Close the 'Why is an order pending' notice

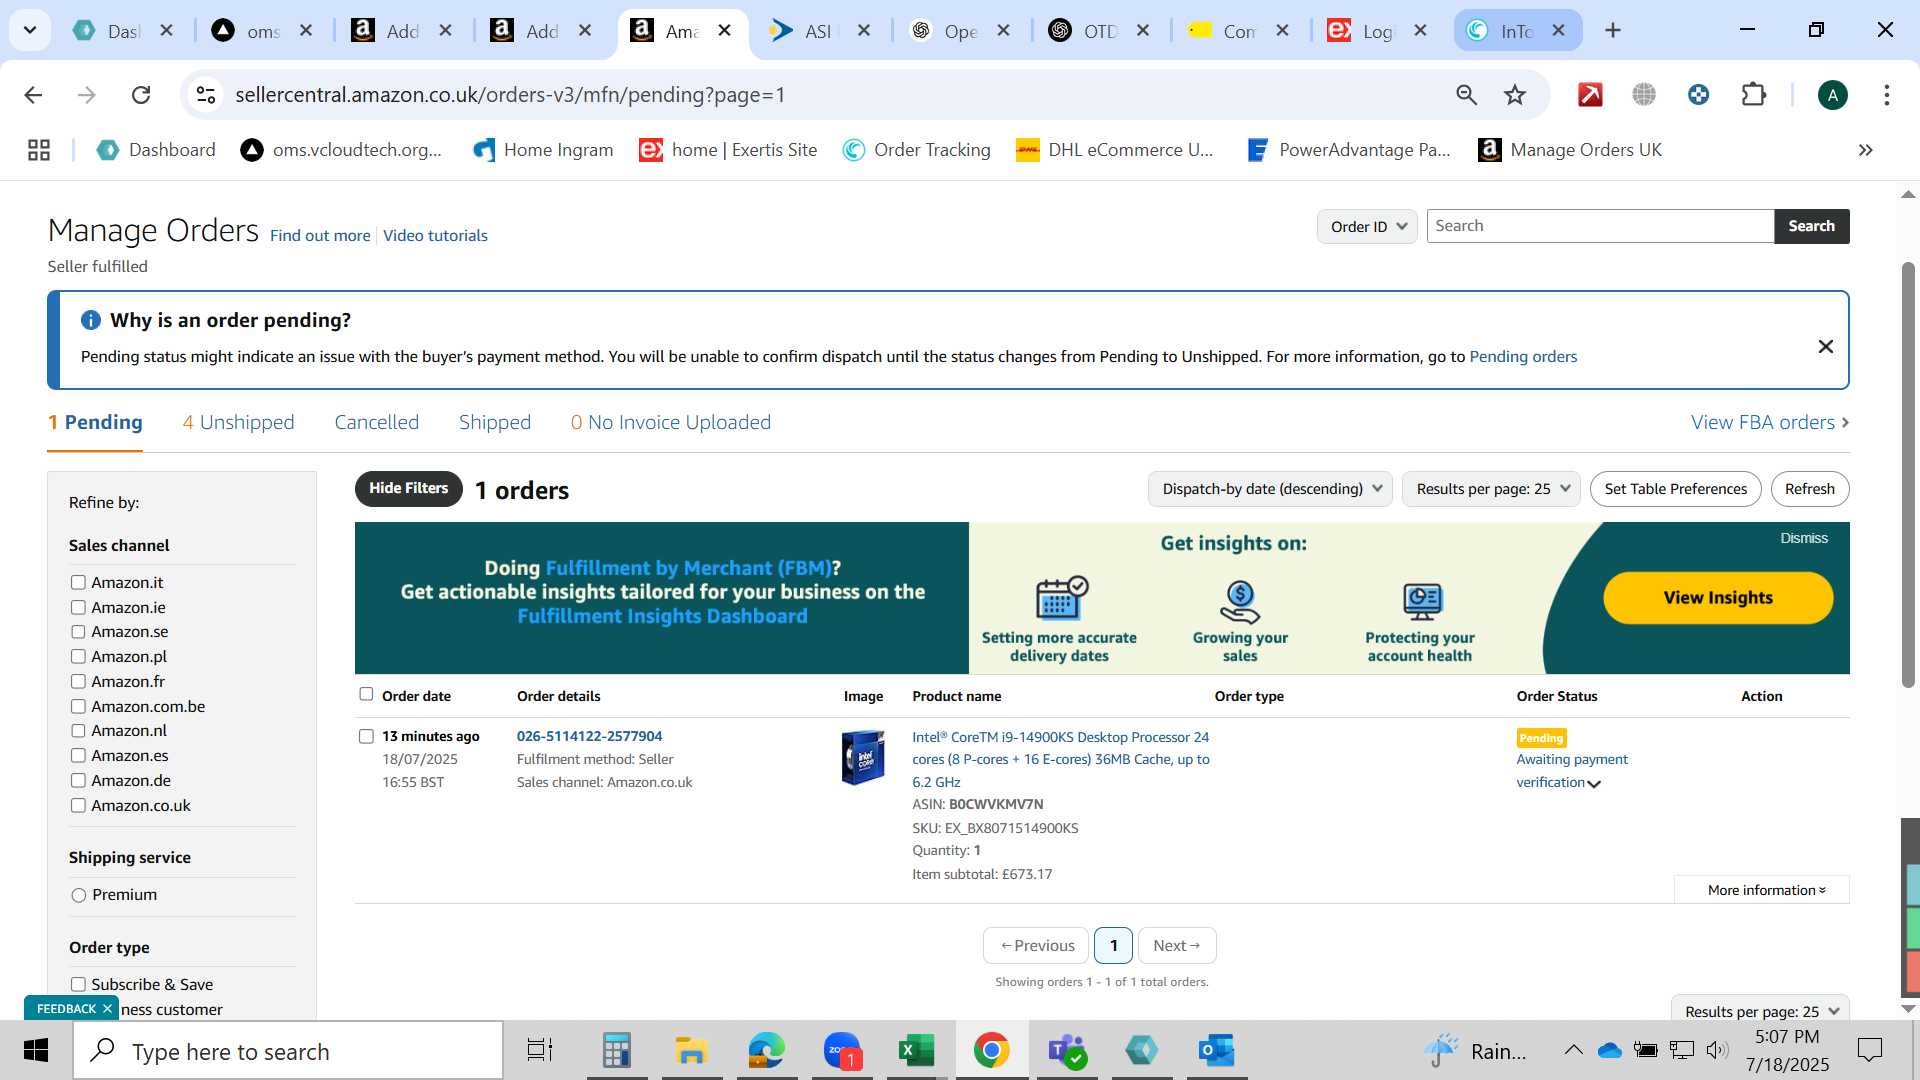tap(1825, 346)
